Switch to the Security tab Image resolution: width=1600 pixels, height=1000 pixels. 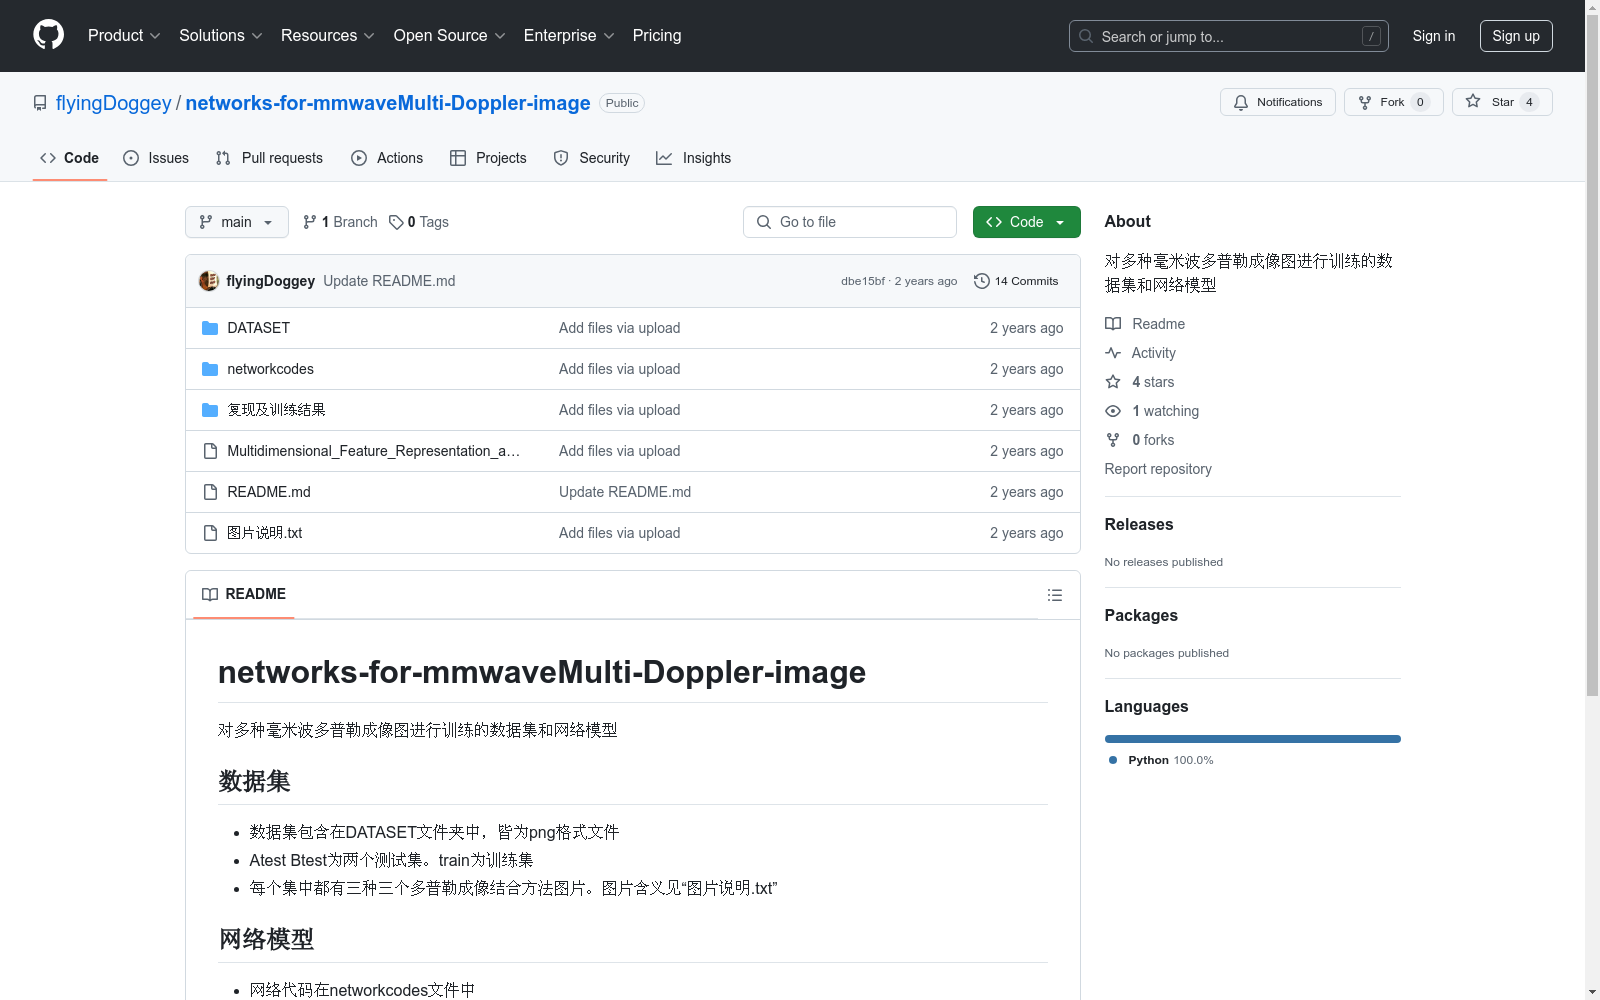click(x=592, y=158)
